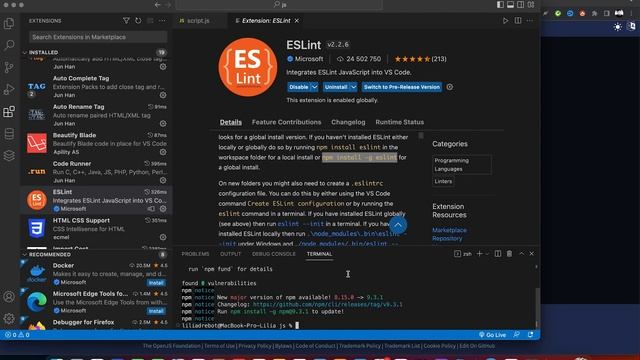Open the database icon in activity bar
The width and height of the screenshot is (640, 360).
(x=9, y=133)
